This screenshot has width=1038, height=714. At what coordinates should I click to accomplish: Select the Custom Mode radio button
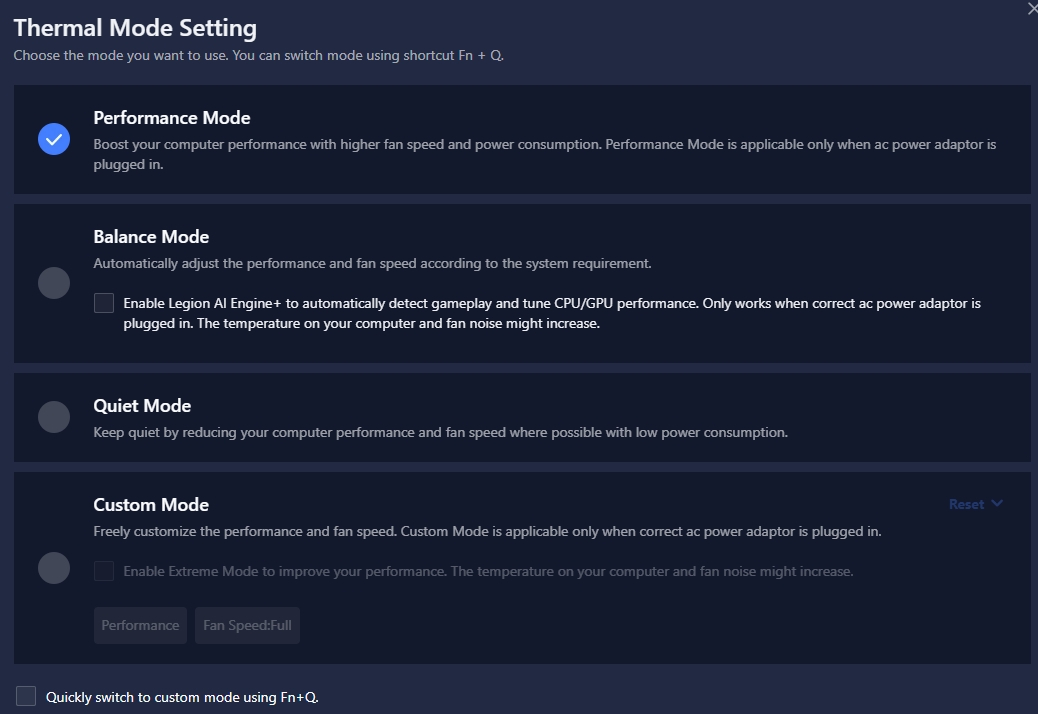[x=54, y=568]
